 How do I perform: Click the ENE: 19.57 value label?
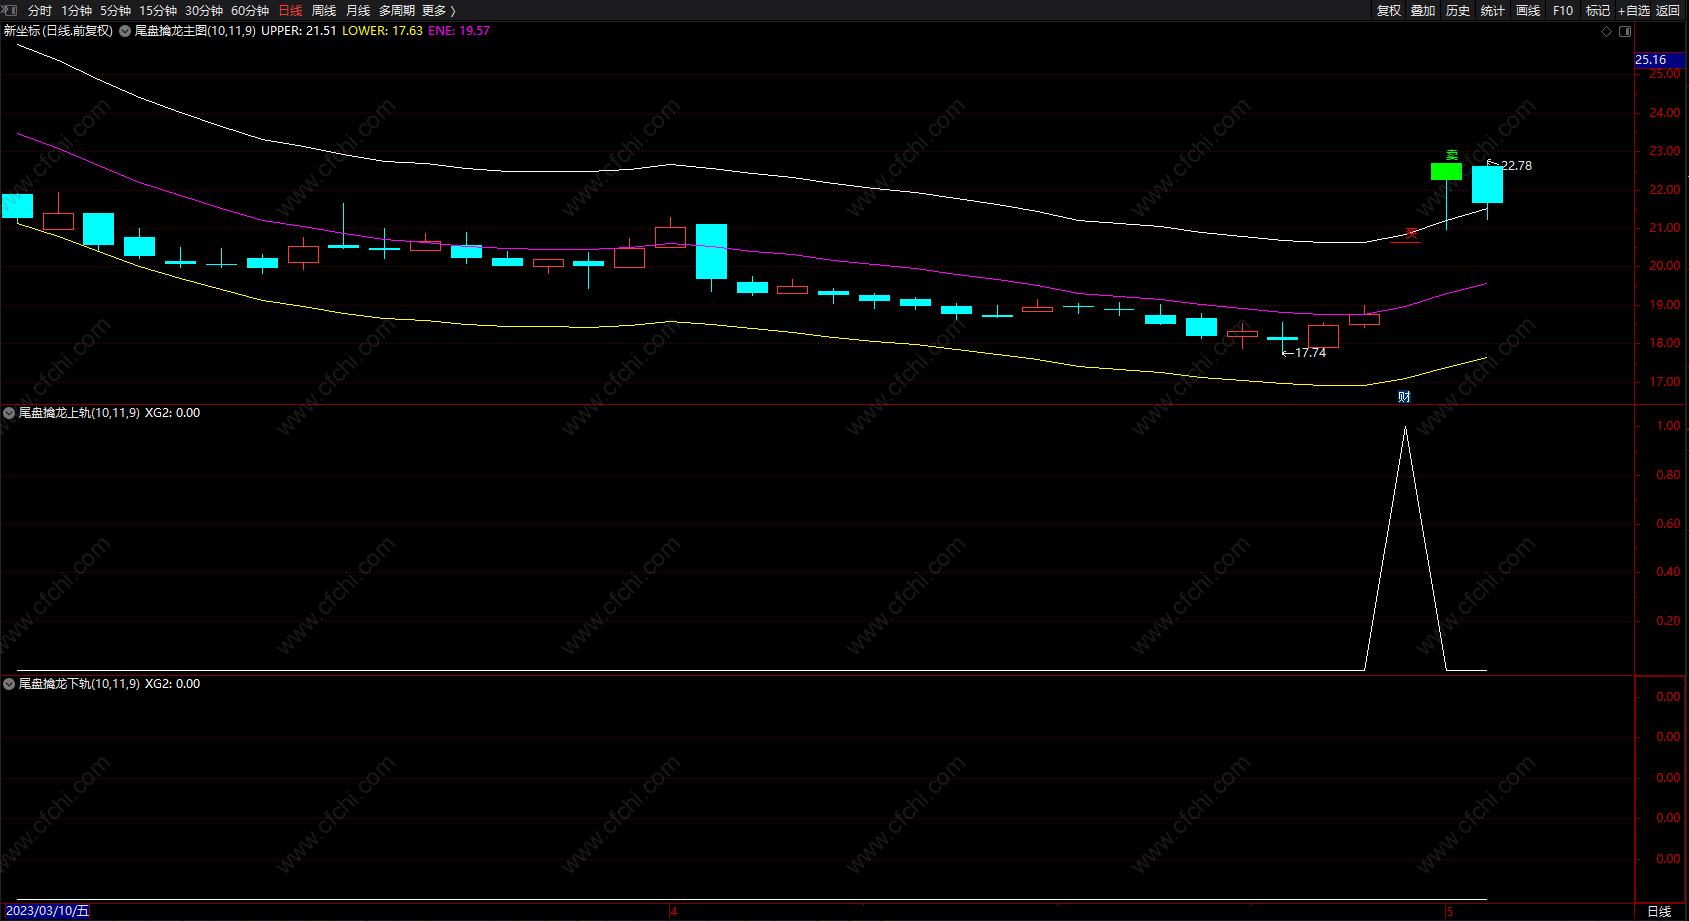tap(459, 31)
